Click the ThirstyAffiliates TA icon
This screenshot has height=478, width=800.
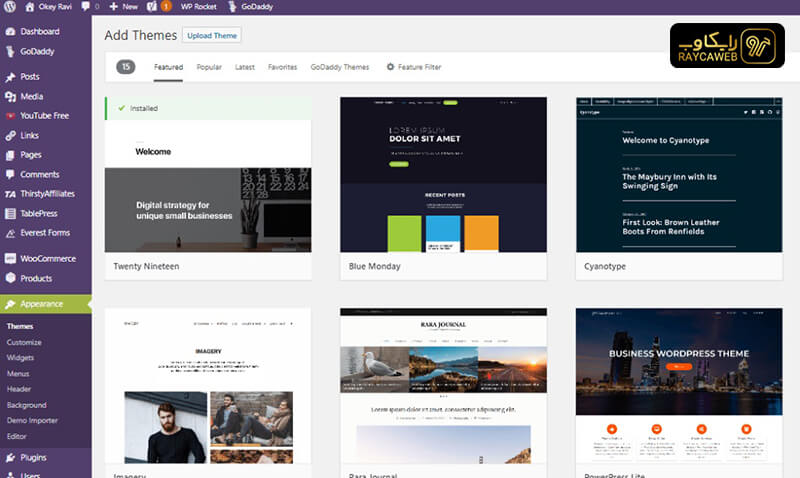tap(10, 194)
